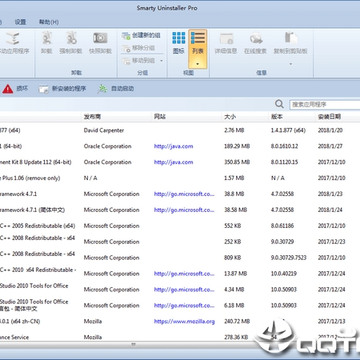Click the 复制到剪贴板 copy icon

(290, 38)
